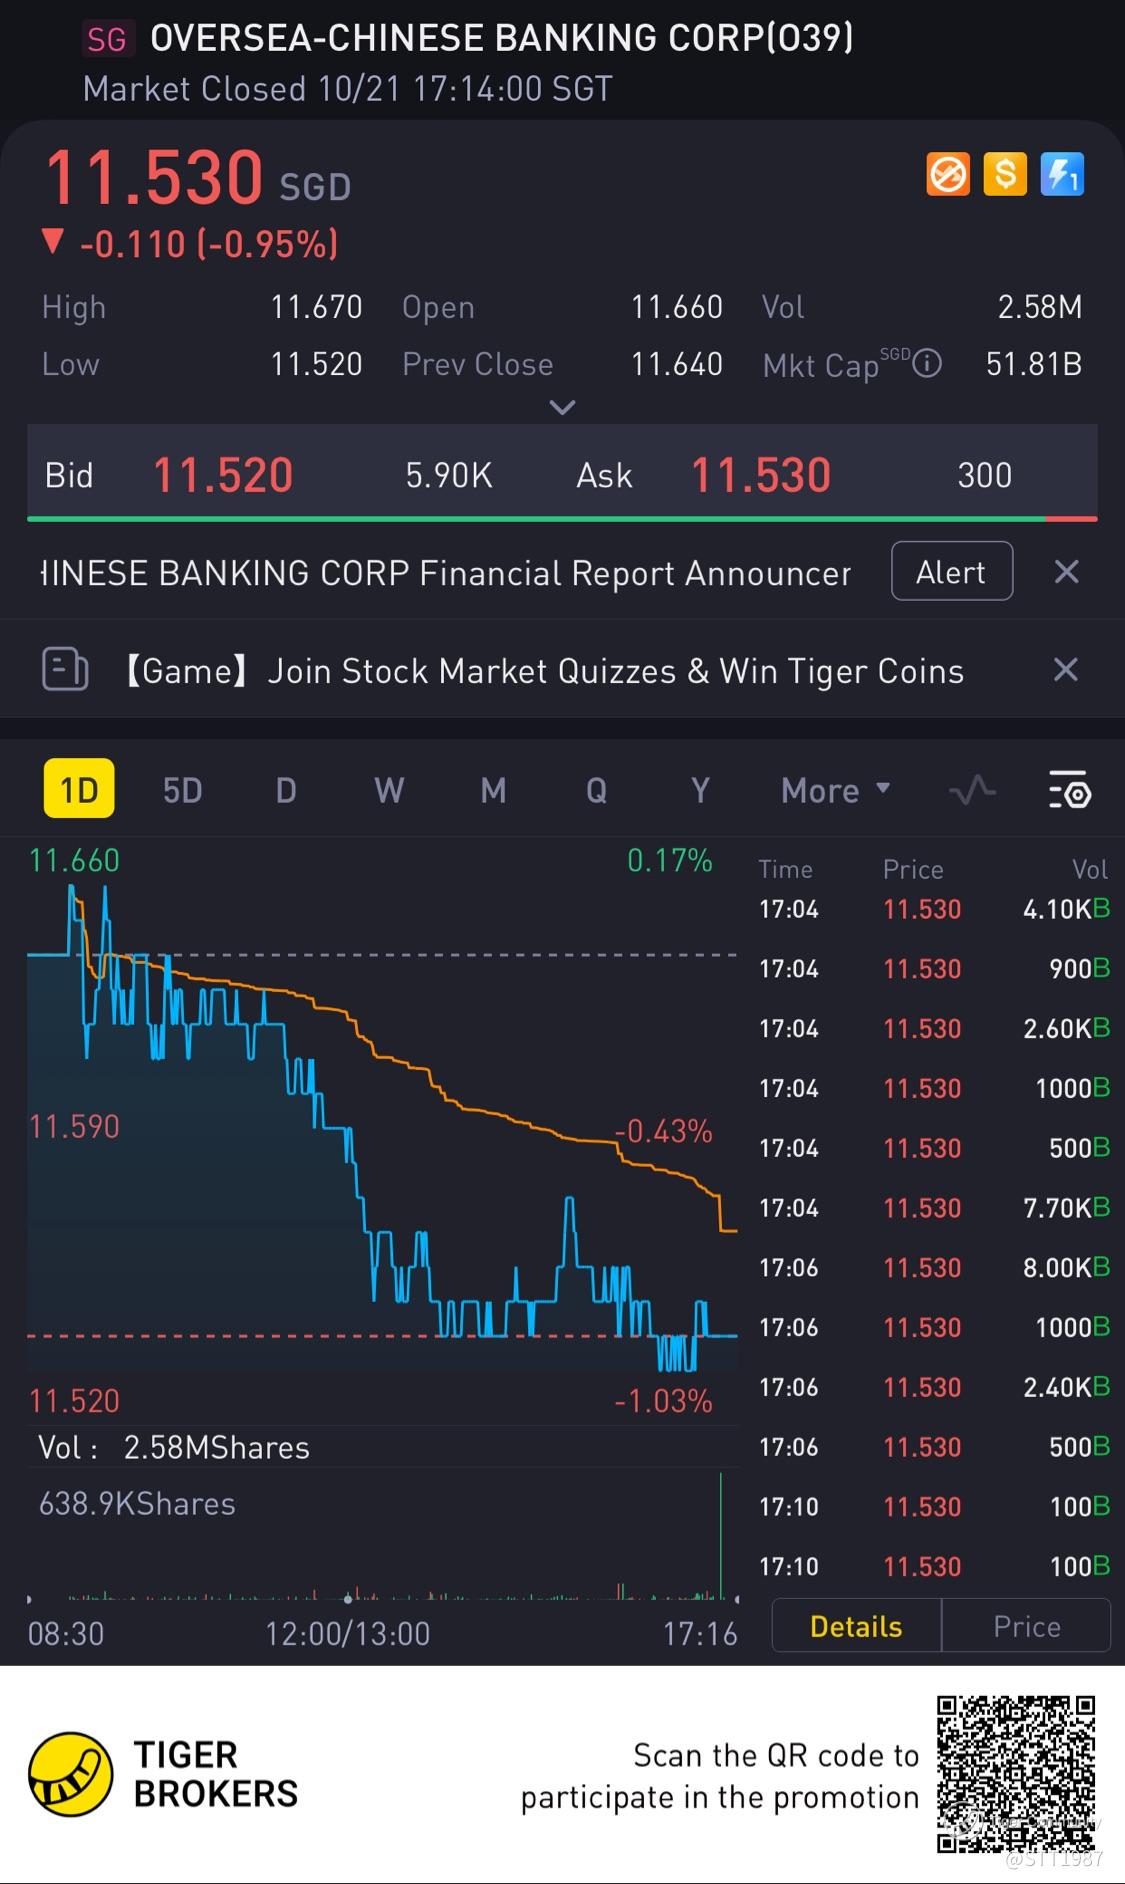This screenshot has height=1884, width=1125.
Task: Open the More chart periods dropdown
Action: click(836, 791)
